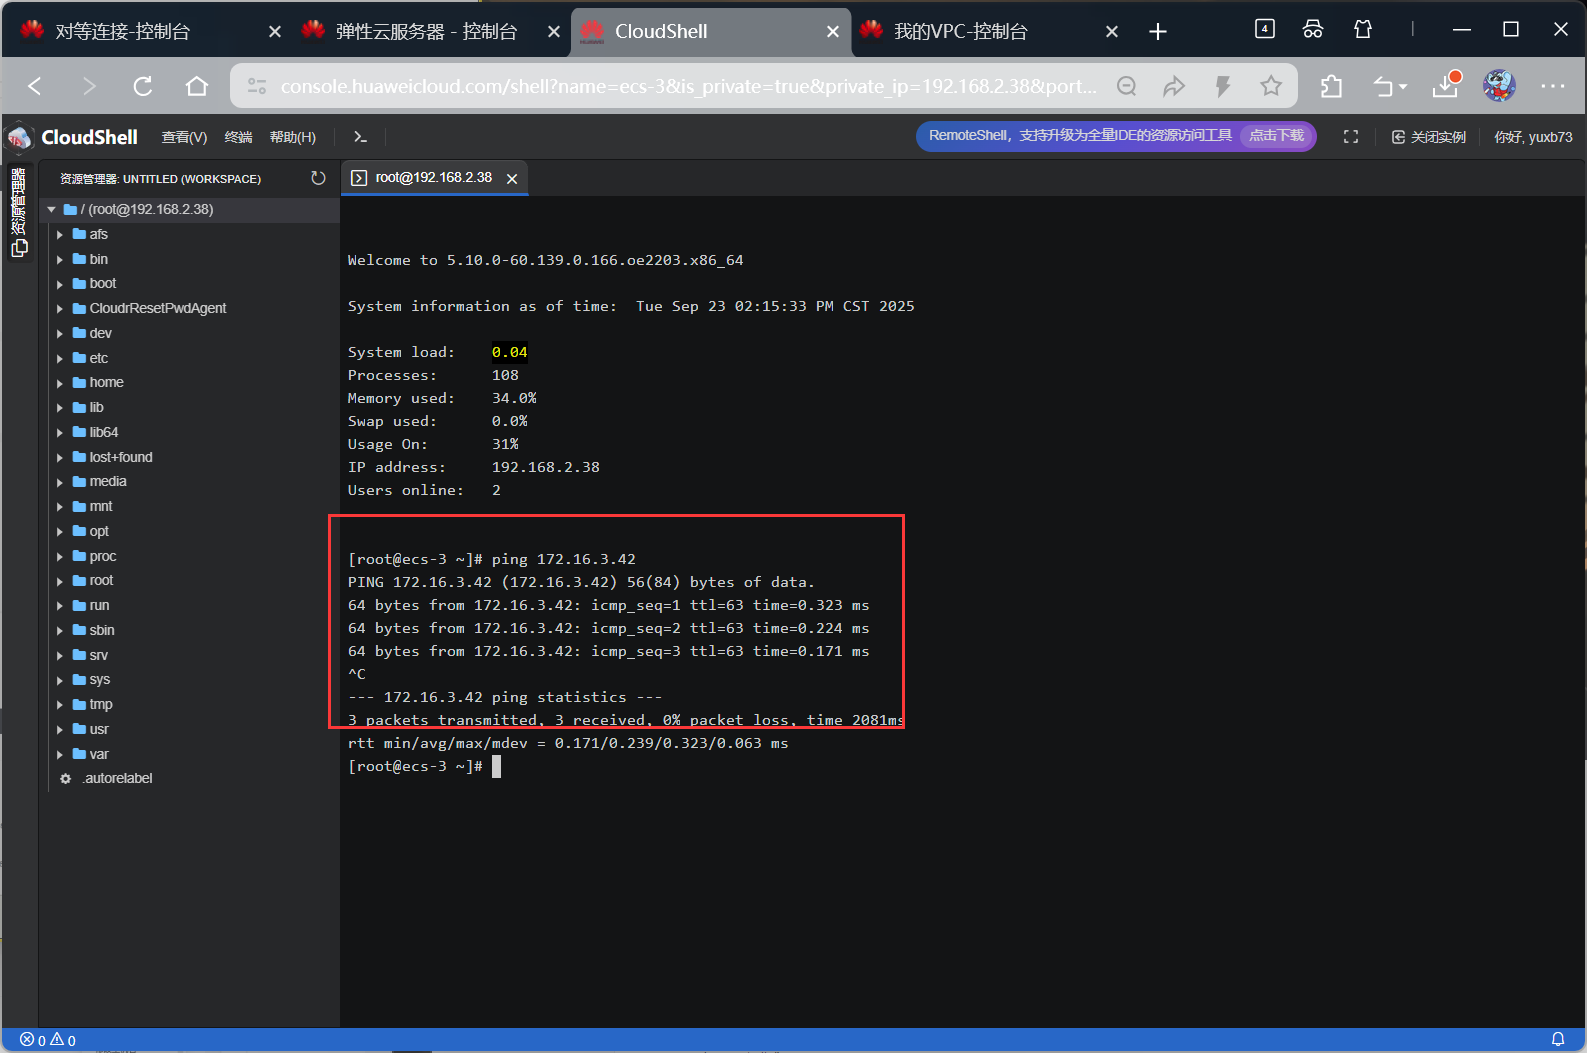1587x1053 pixels.
Task: Open the browser extensions puzzle icon
Action: click(1331, 86)
